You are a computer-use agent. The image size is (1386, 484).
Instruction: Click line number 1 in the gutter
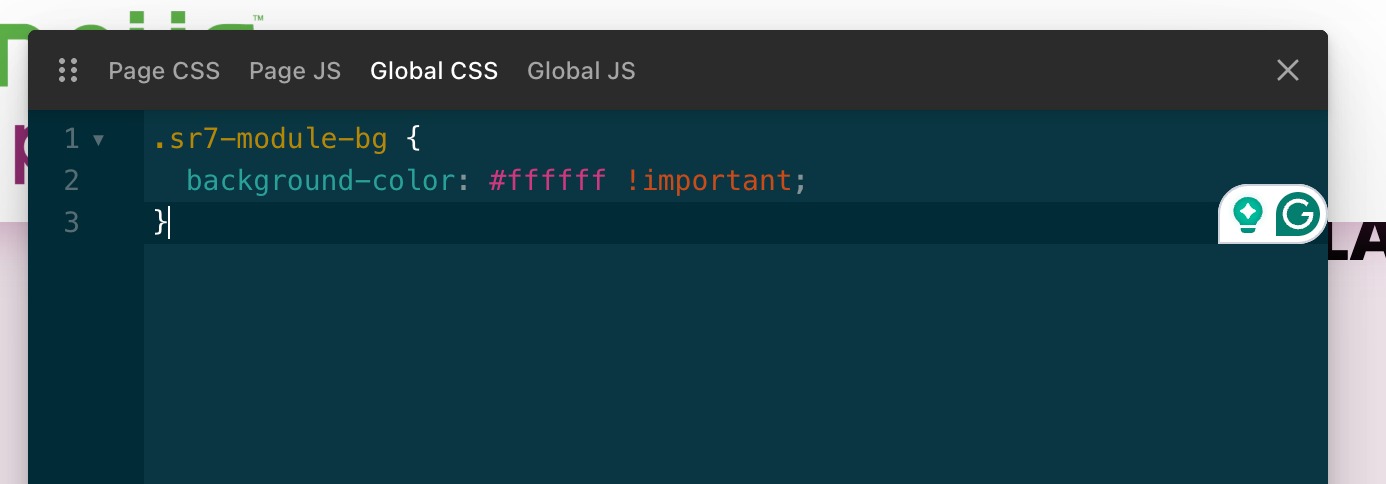point(71,139)
